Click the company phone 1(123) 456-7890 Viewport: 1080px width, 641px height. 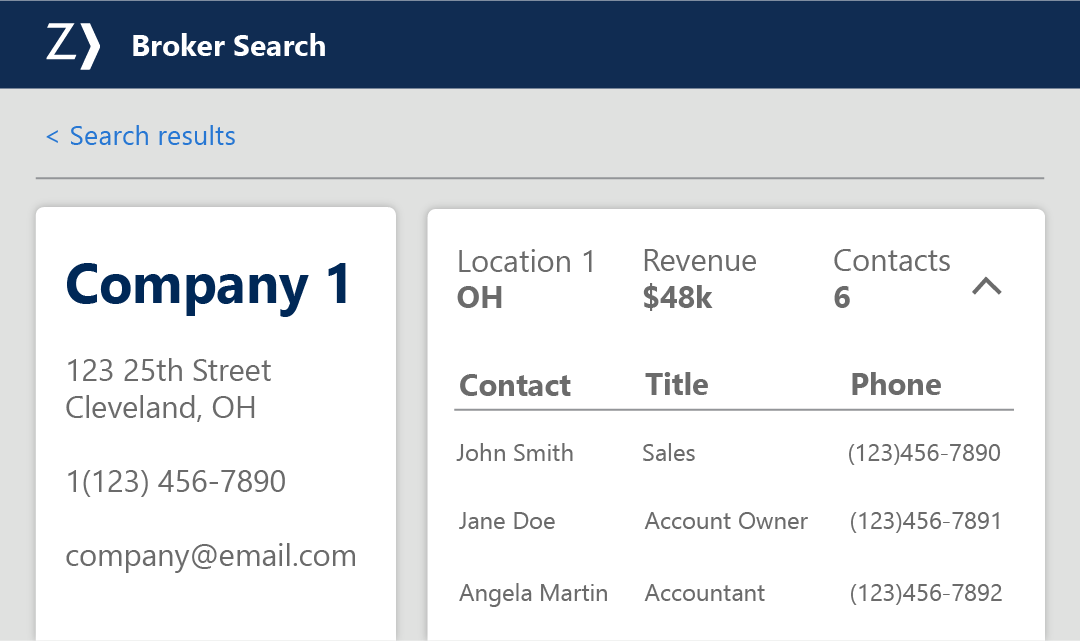pyautogui.click(x=176, y=481)
